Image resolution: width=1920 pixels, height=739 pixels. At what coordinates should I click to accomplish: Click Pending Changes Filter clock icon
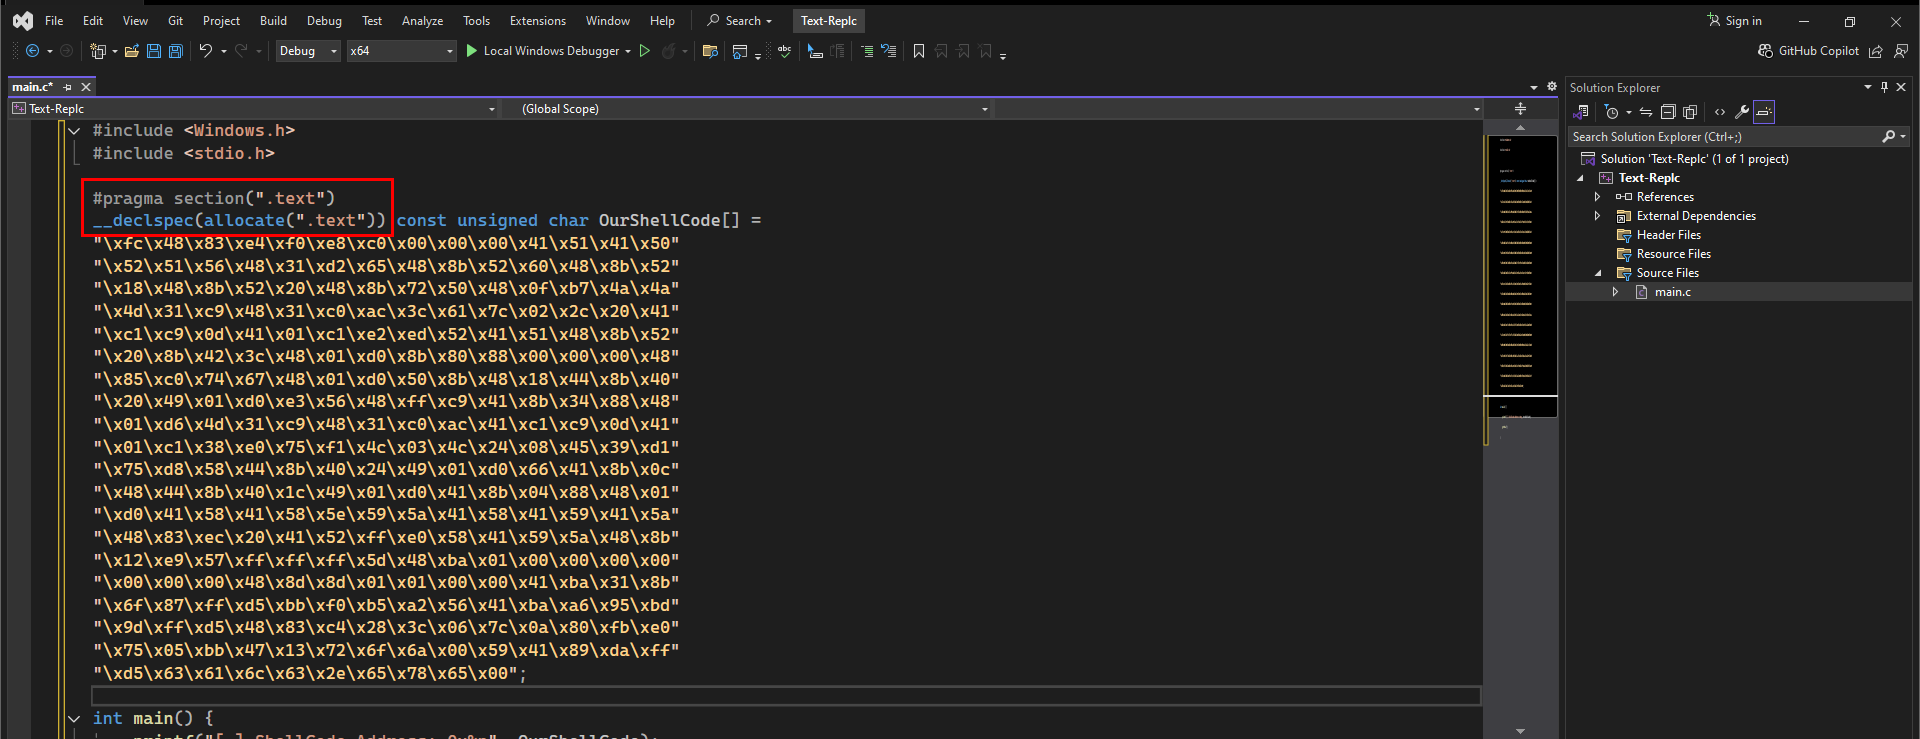[x=1611, y=112]
